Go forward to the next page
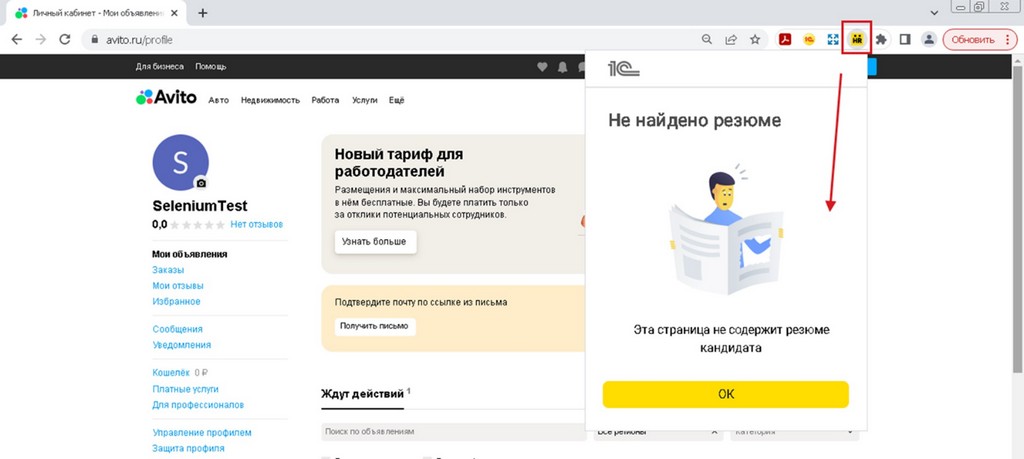Viewport: 1024px width, 459px height. (x=40, y=39)
